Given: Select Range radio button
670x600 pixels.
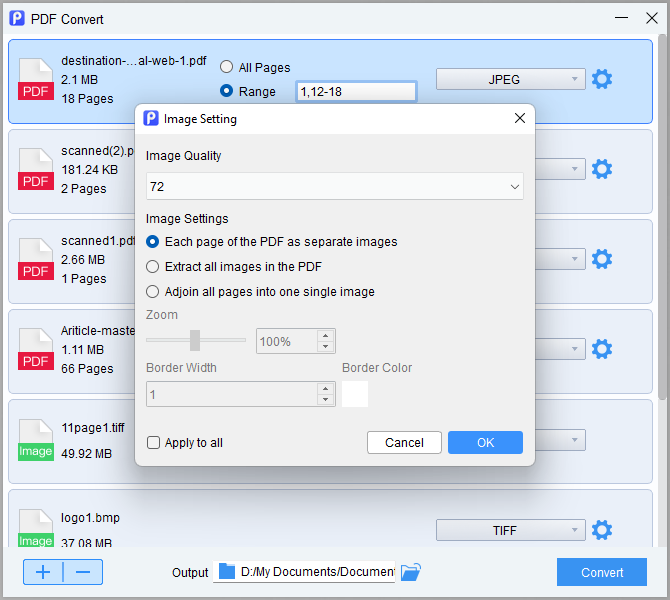Looking at the screenshot, I should tap(226, 91).
